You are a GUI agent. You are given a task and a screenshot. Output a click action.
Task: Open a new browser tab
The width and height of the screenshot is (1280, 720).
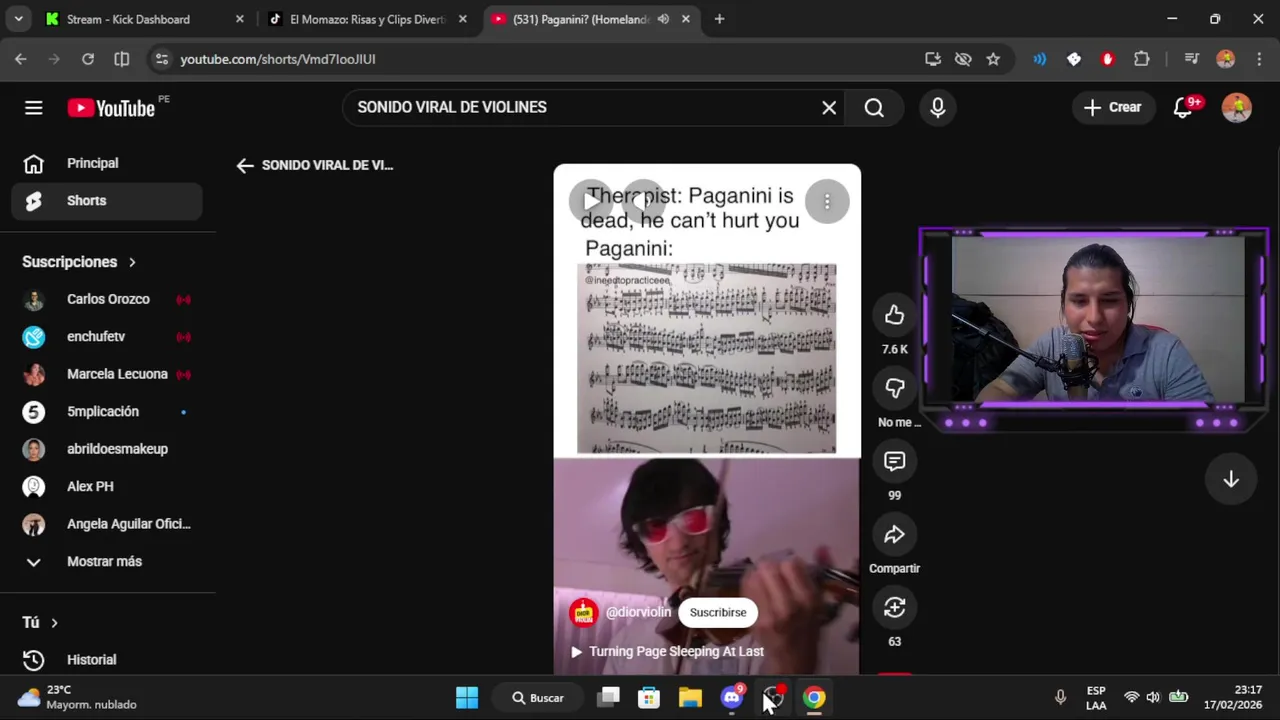(719, 19)
